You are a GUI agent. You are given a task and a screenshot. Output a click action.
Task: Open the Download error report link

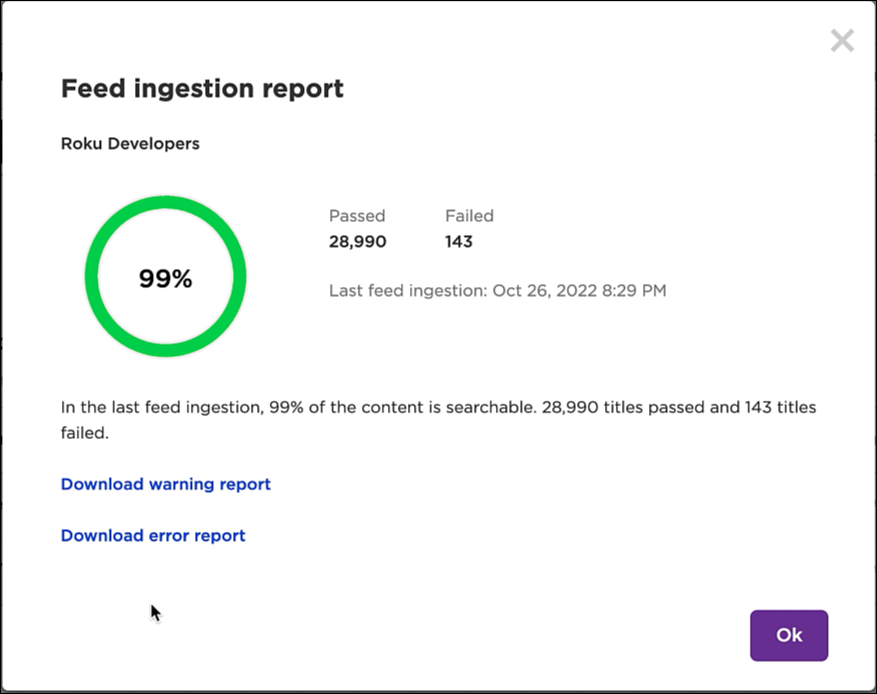tap(153, 536)
